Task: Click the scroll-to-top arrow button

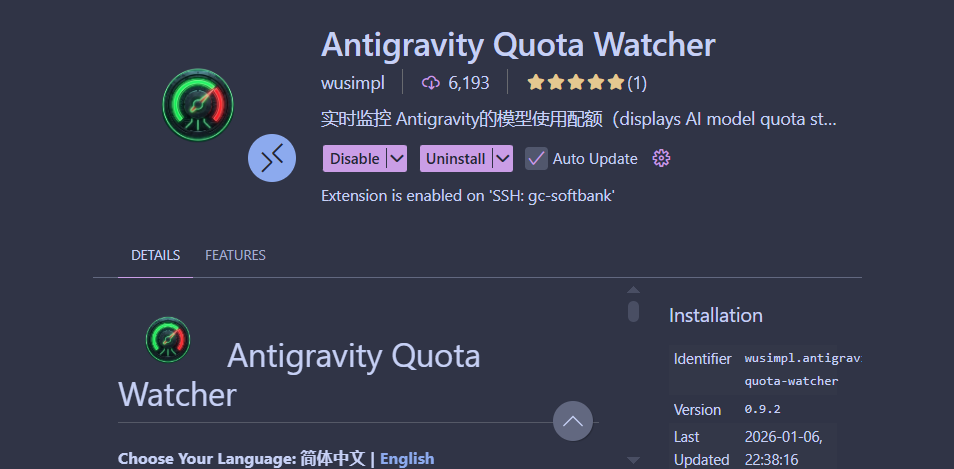Action: click(573, 421)
